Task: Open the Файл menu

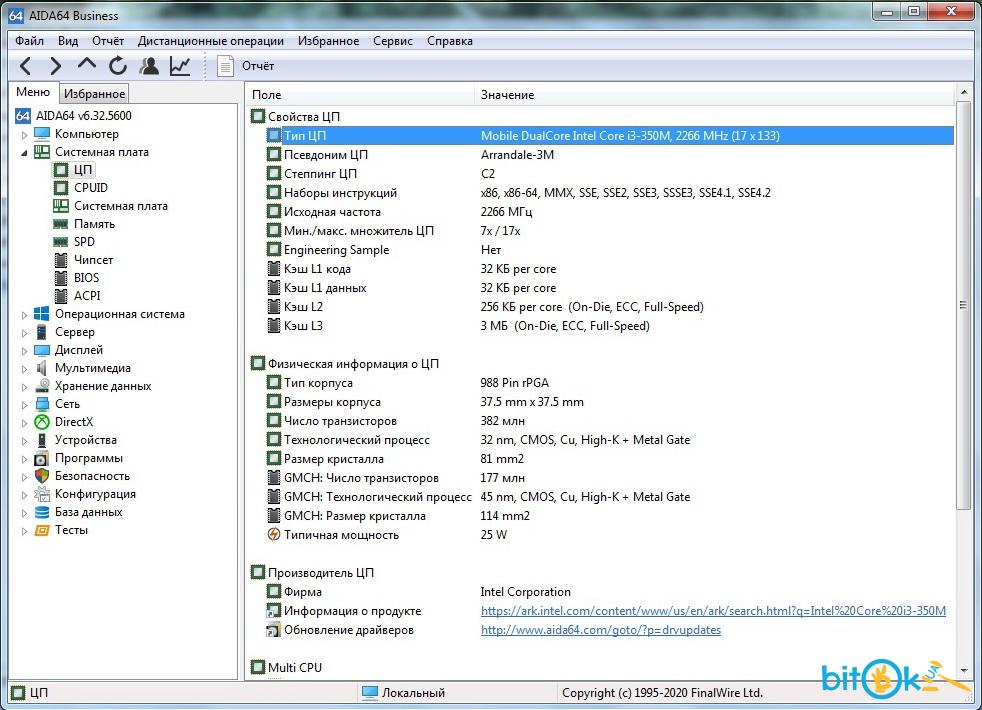Action: click(29, 41)
